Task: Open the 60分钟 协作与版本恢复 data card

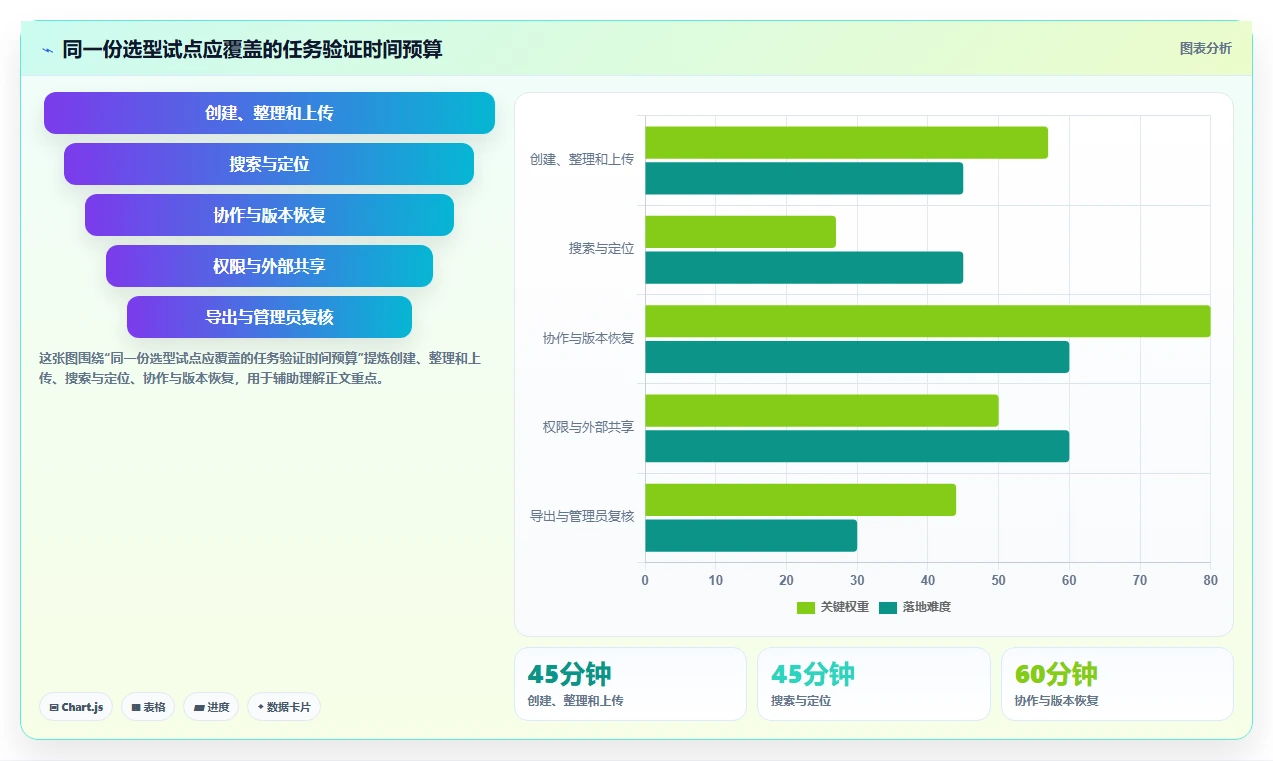Action: click(1117, 684)
